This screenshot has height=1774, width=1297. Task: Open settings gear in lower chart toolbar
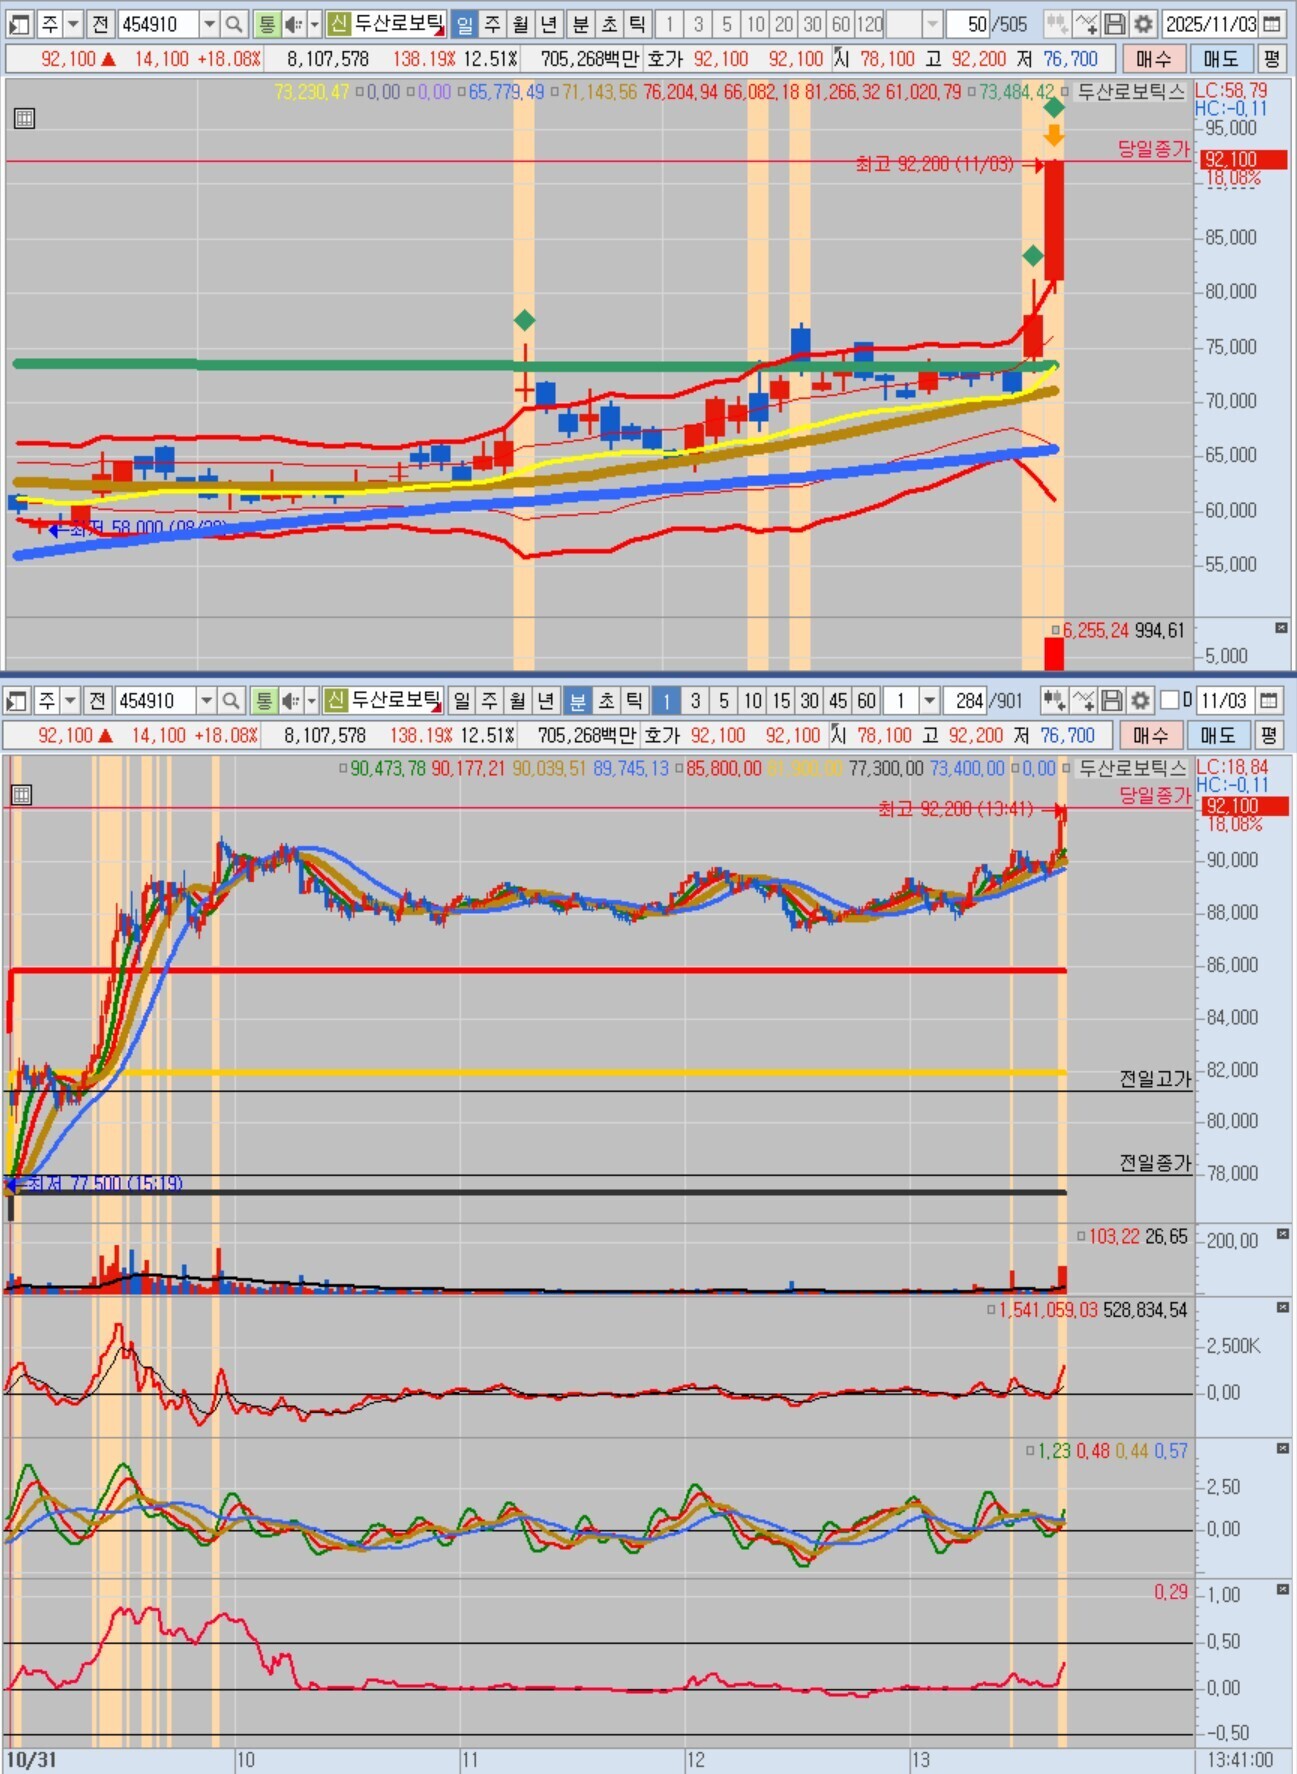[1140, 700]
